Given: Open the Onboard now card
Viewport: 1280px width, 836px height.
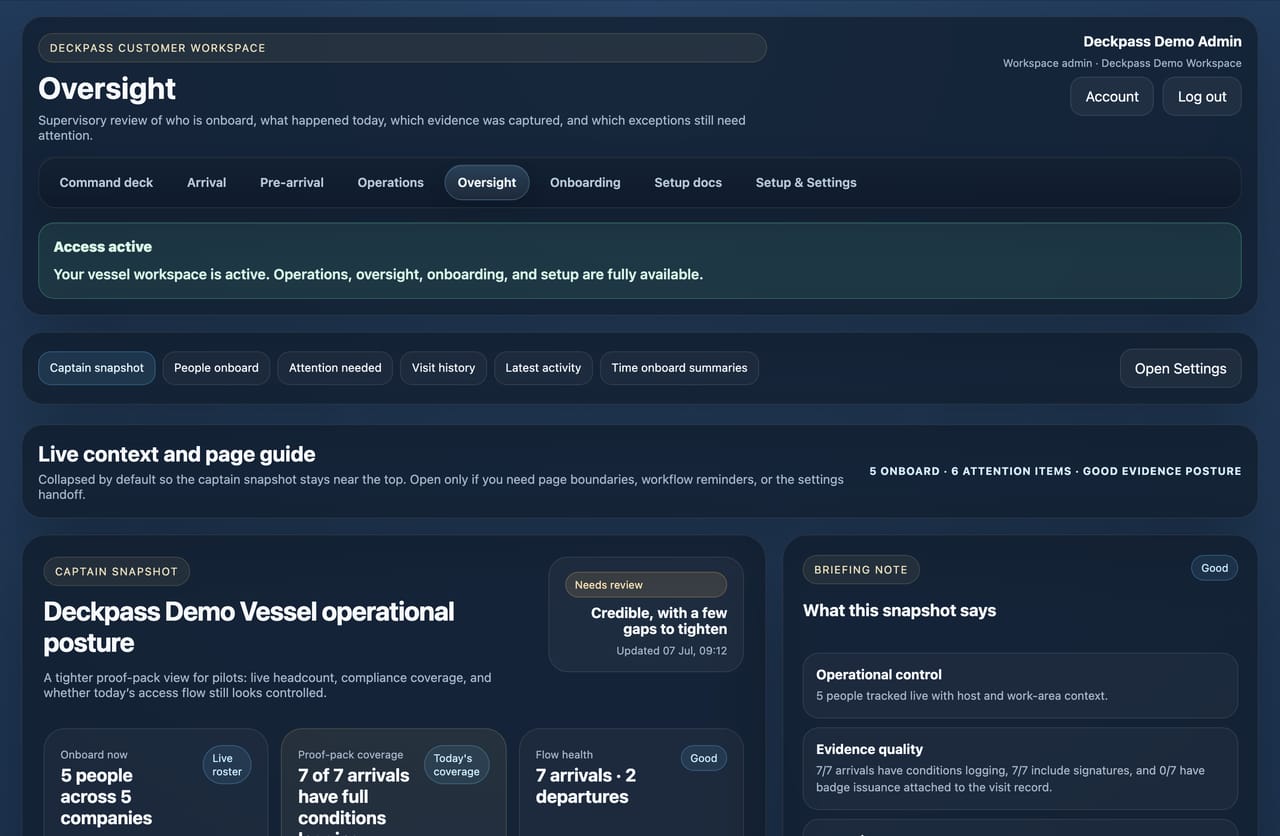Looking at the screenshot, I should [156, 782].
